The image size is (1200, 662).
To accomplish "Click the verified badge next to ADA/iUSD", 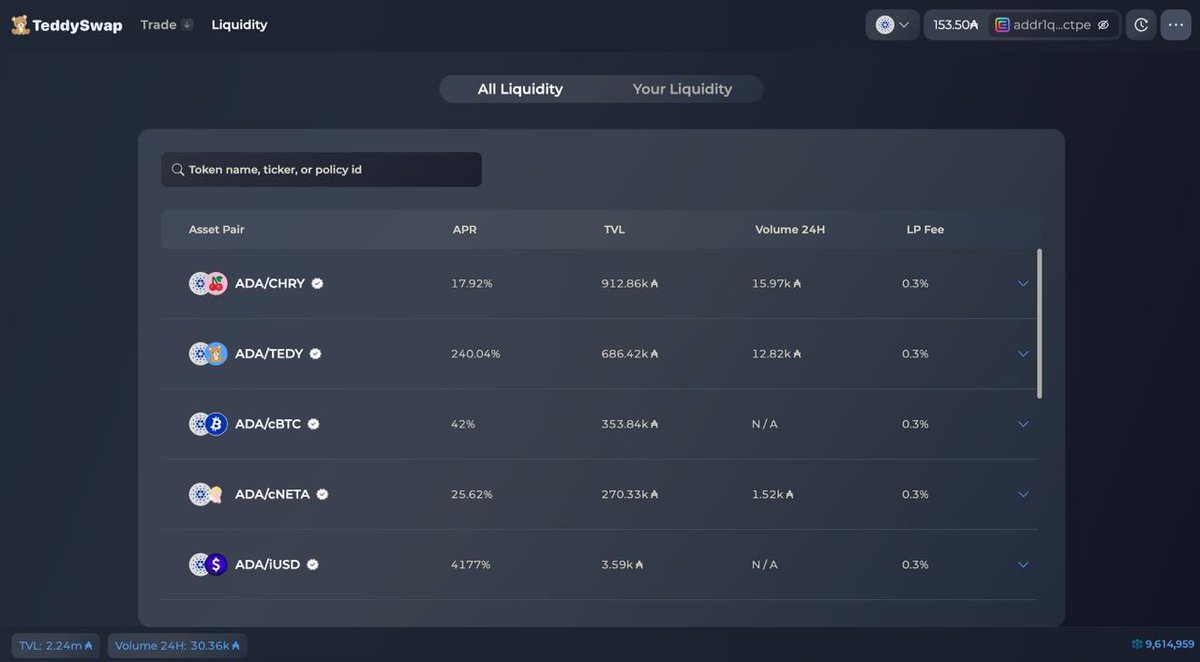I will point(312,565).
